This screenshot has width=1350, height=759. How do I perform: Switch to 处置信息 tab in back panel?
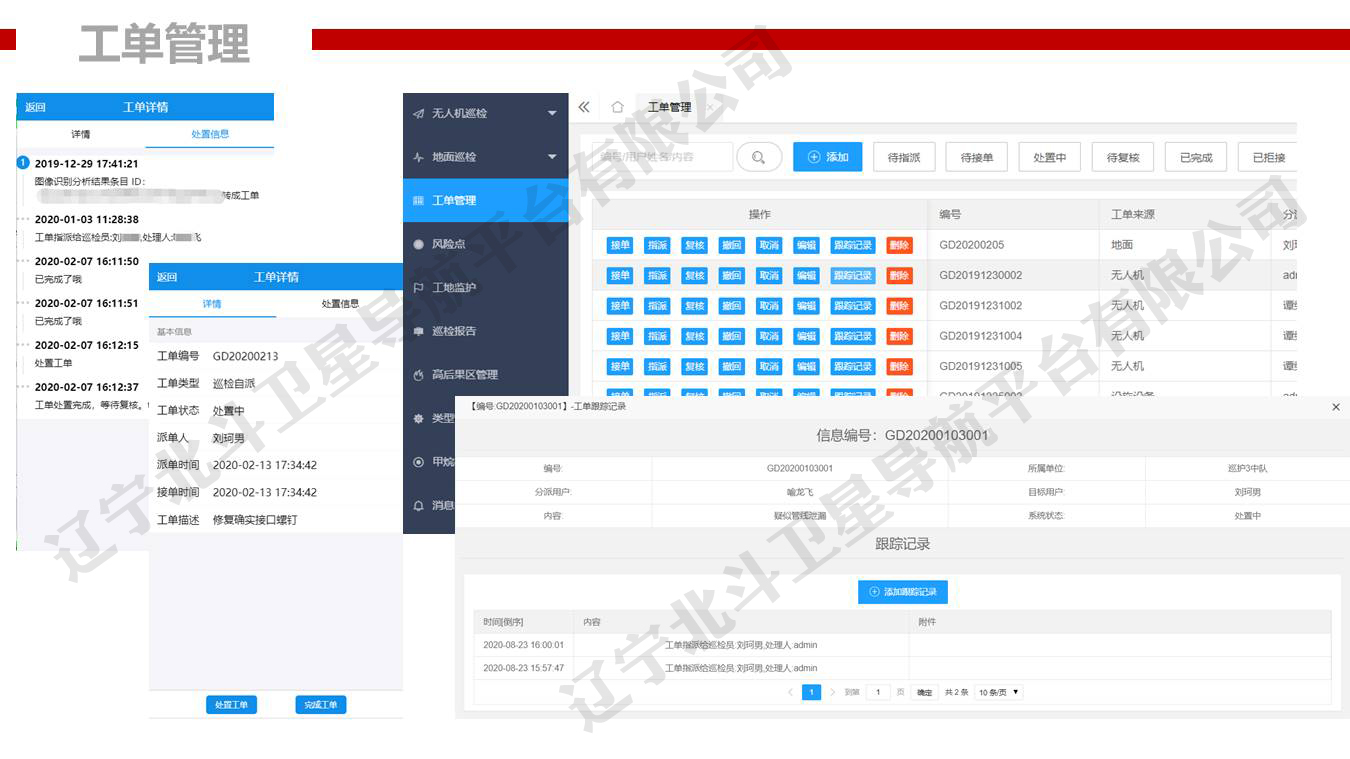(210, 134)
